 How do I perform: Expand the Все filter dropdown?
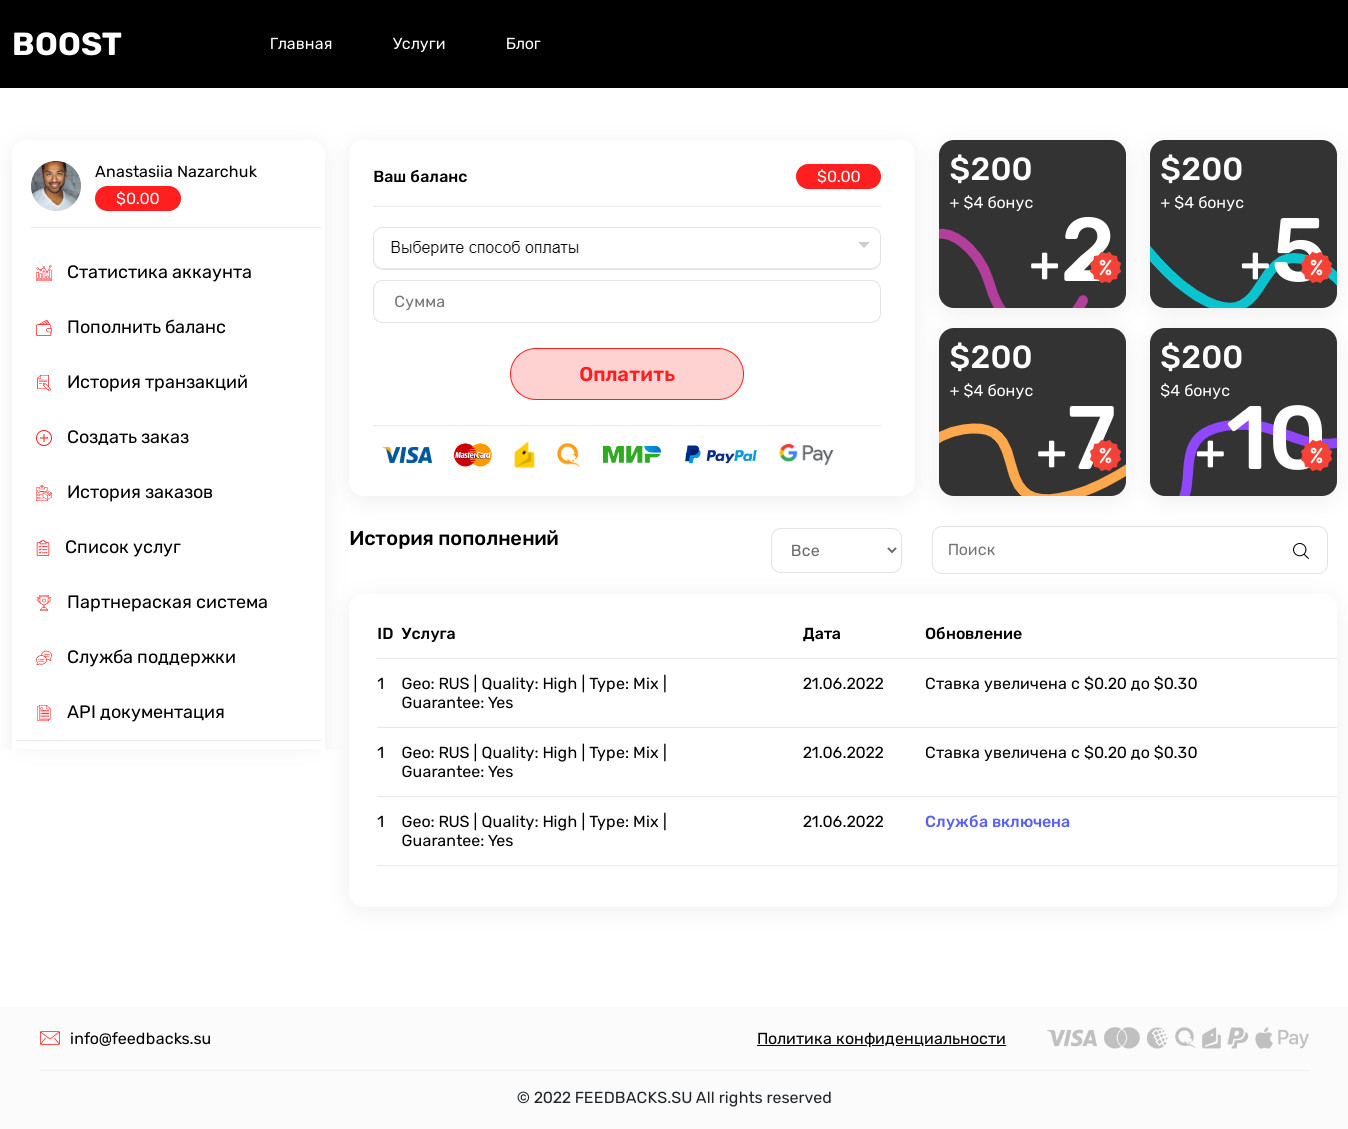[836, 551]
